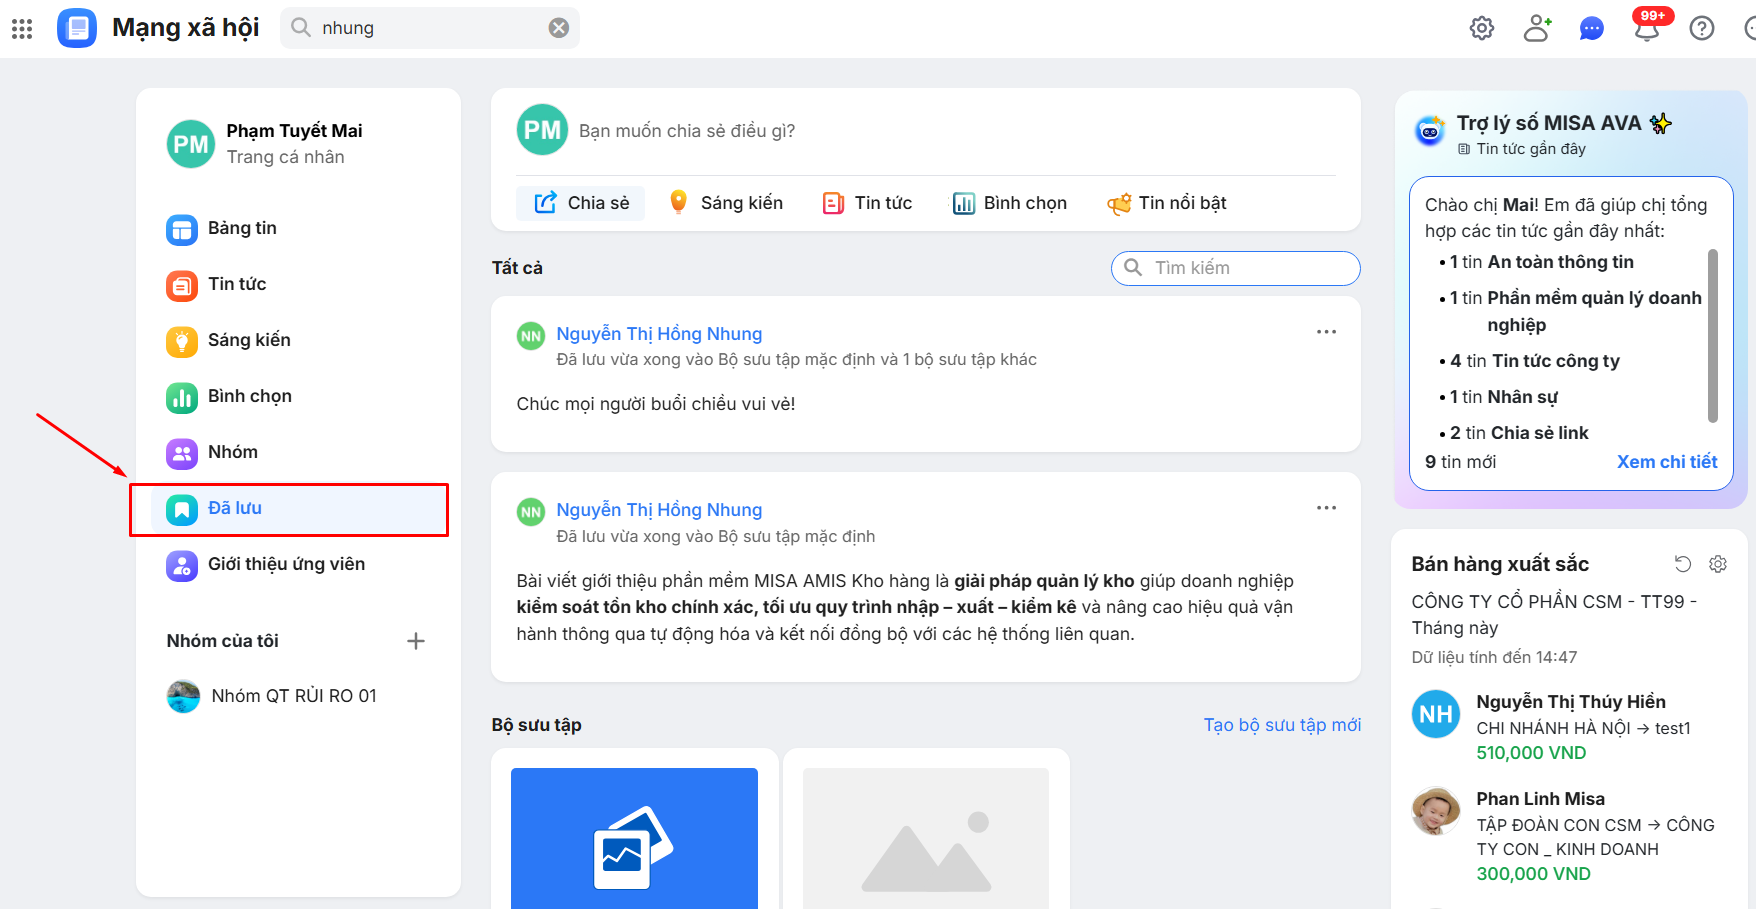Image resolution: width=1756 pixels, height=909 pixels.
Task: Click the Đã lưu bookmark icon
Action: pyautogui.click(x=182, y=510)
